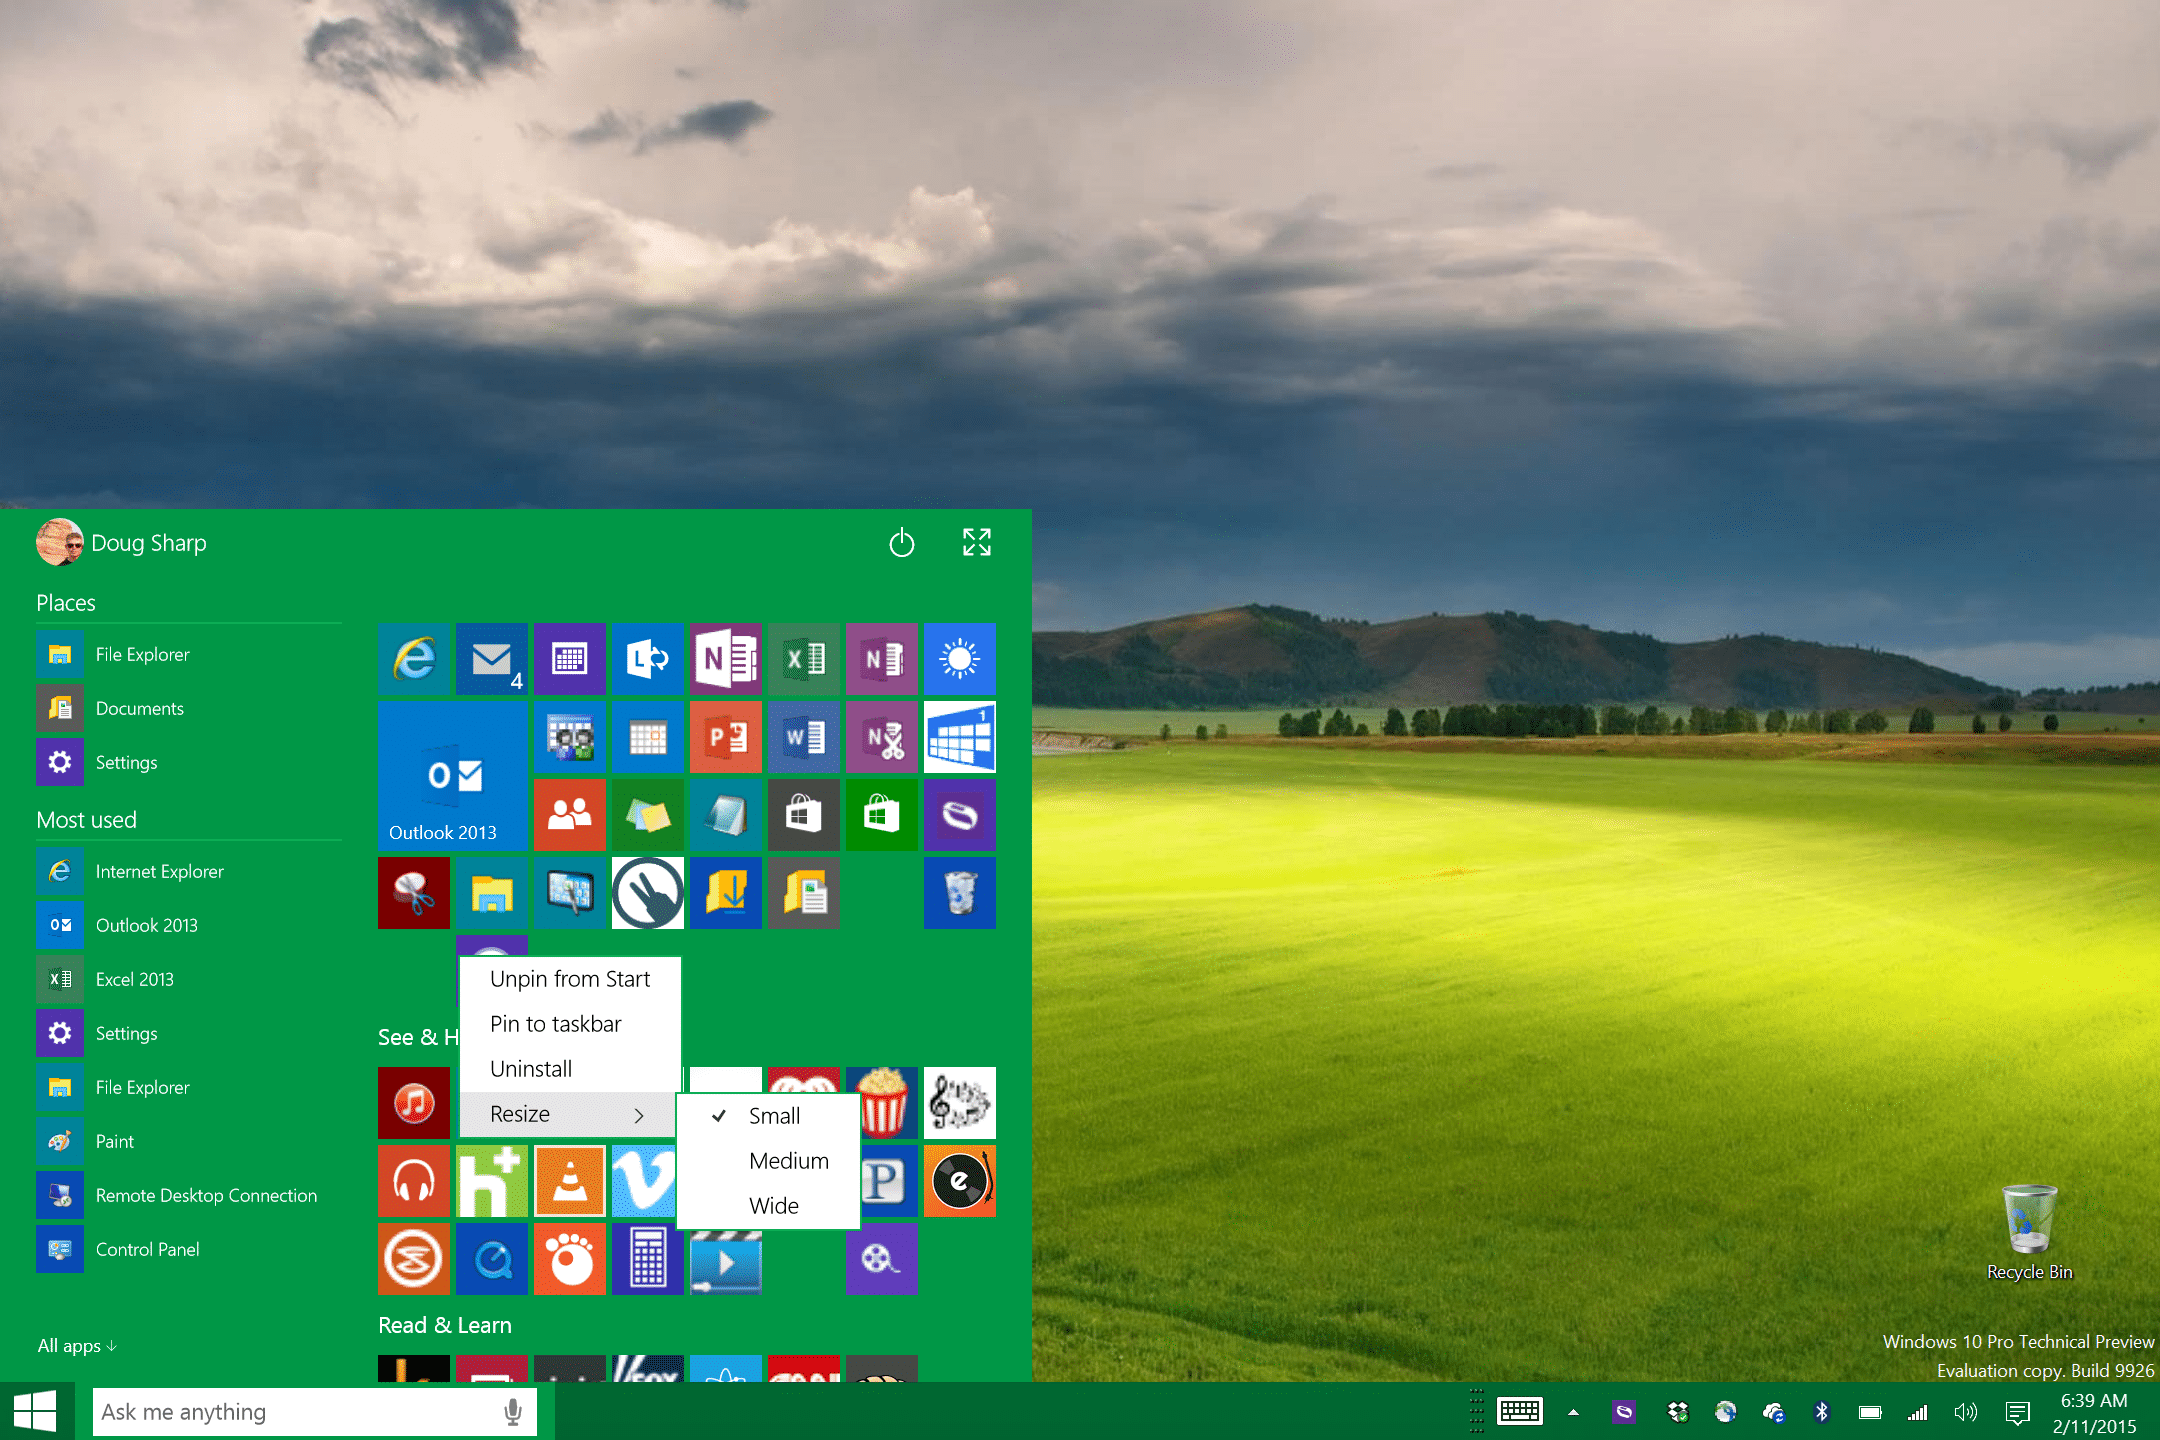Open Control Panel in Most used
Viewport: 2160px width, 1440px height.
tap(189, 1249)
